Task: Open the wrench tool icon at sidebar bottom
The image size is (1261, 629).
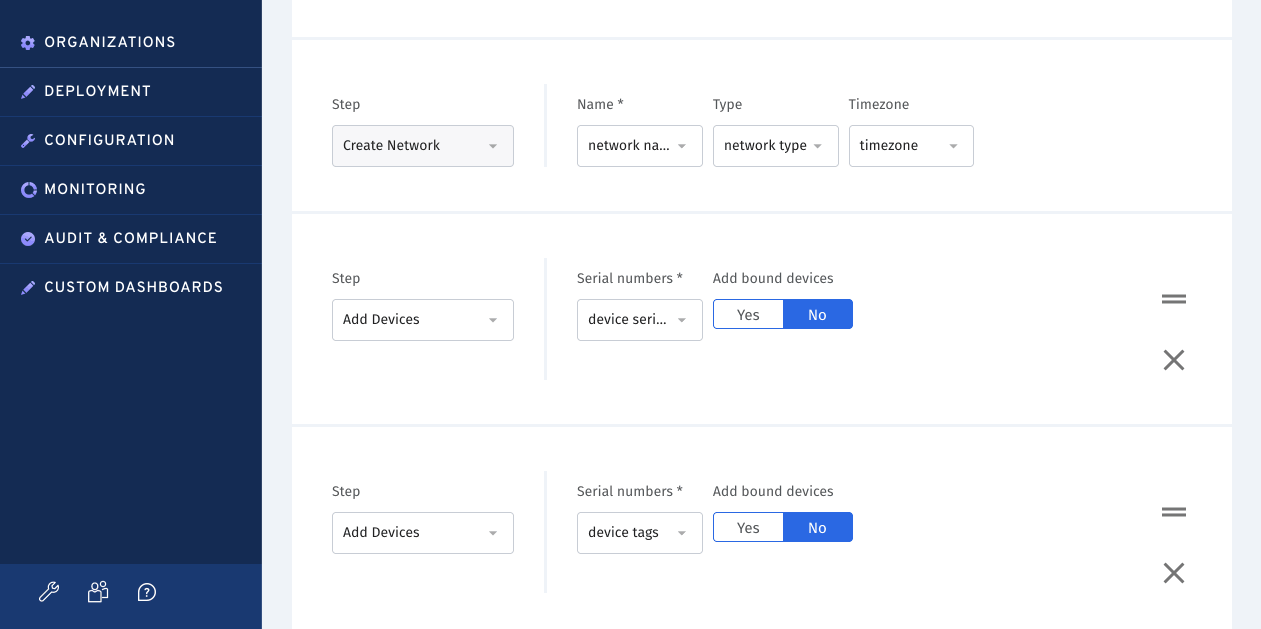Action: [x=49, y=592]
